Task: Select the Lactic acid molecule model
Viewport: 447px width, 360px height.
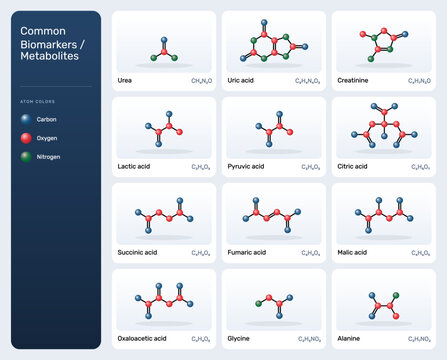Action: click(x=164, y=129)
